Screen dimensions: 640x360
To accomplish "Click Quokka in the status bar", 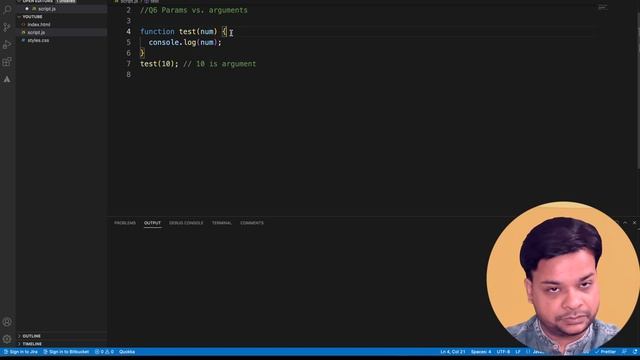I will click(127, 352).
